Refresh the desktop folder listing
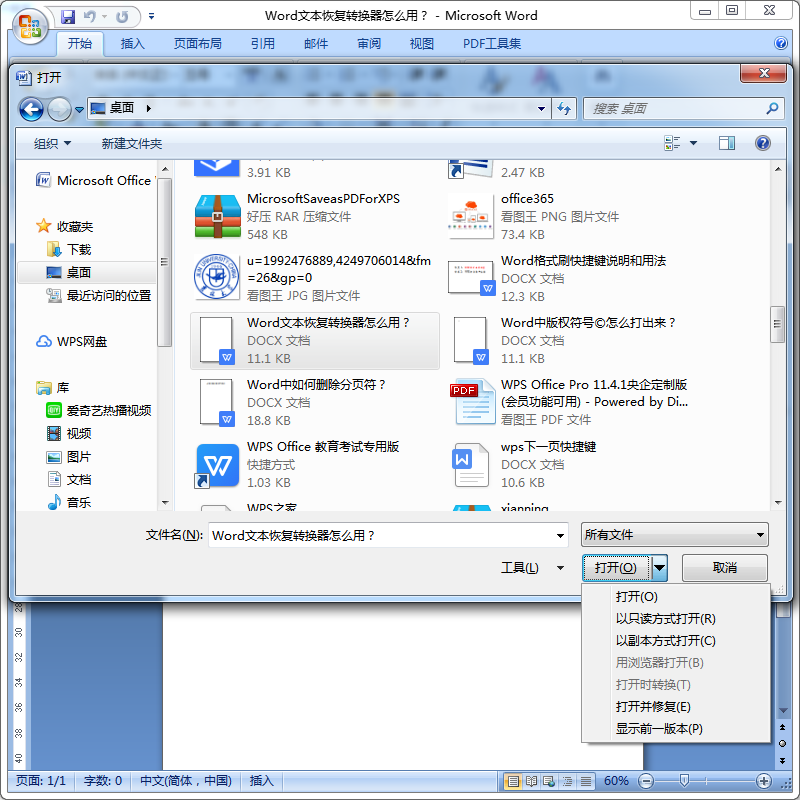The height and width of the screenshot is (800, 800). (x=564, y=108)
